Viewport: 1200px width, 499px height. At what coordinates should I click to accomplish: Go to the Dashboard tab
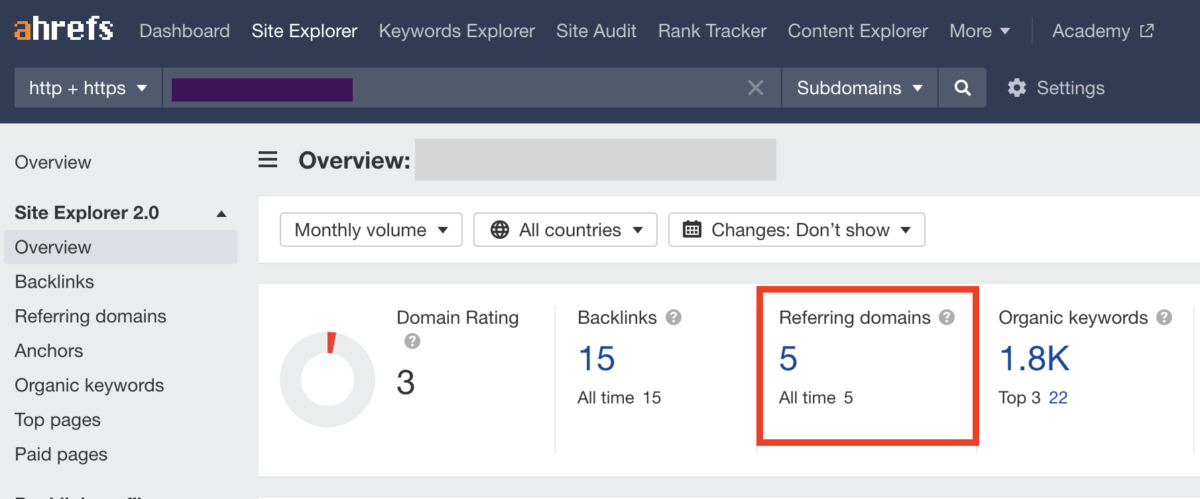coord(185,31)
